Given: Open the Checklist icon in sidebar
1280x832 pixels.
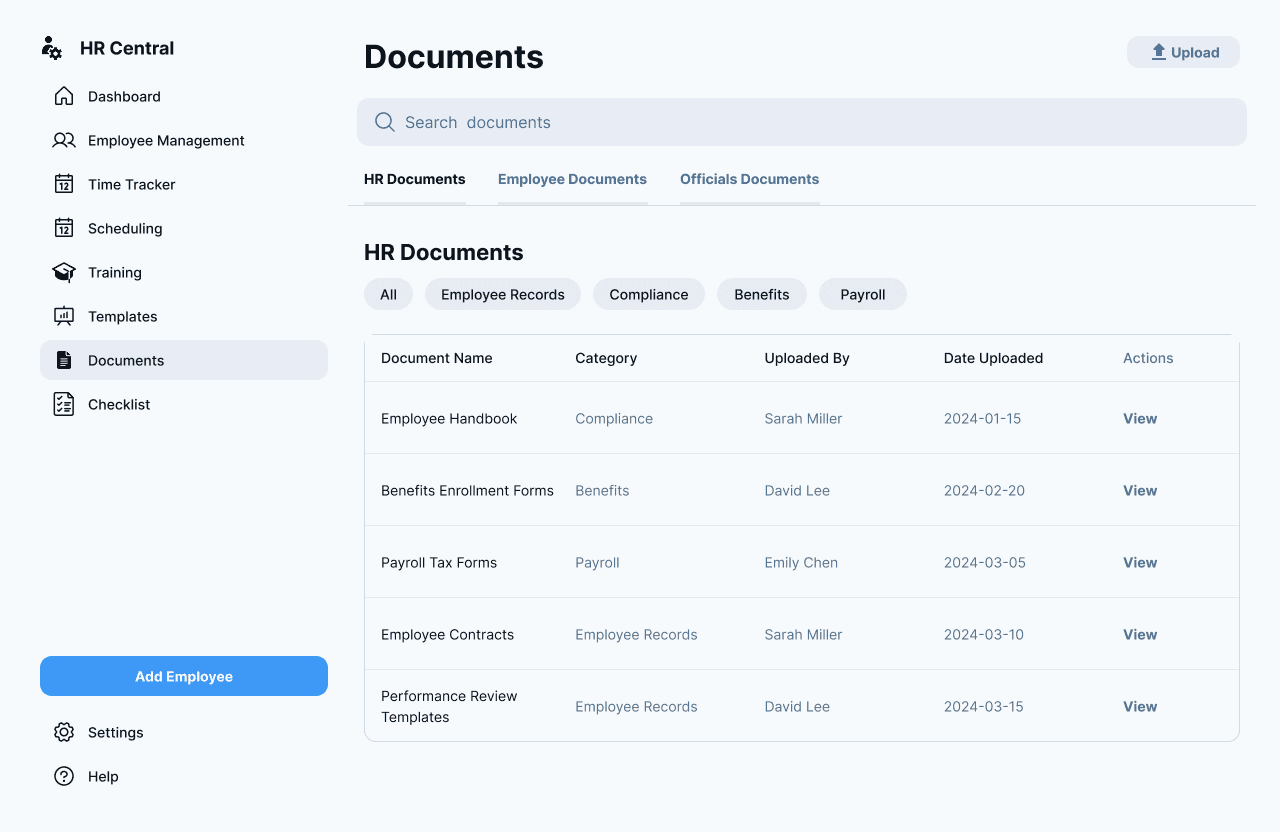Looking at the screenshot, I should tap(64, 404).
